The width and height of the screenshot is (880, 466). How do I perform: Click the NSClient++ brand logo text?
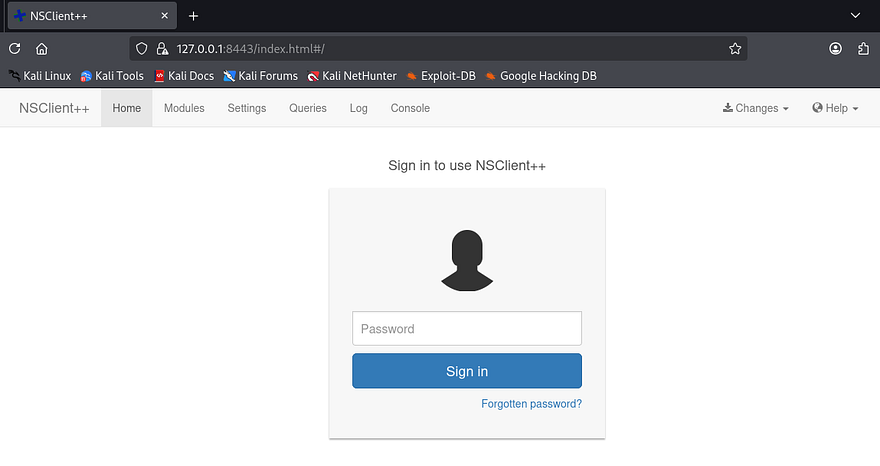[54, 108]
